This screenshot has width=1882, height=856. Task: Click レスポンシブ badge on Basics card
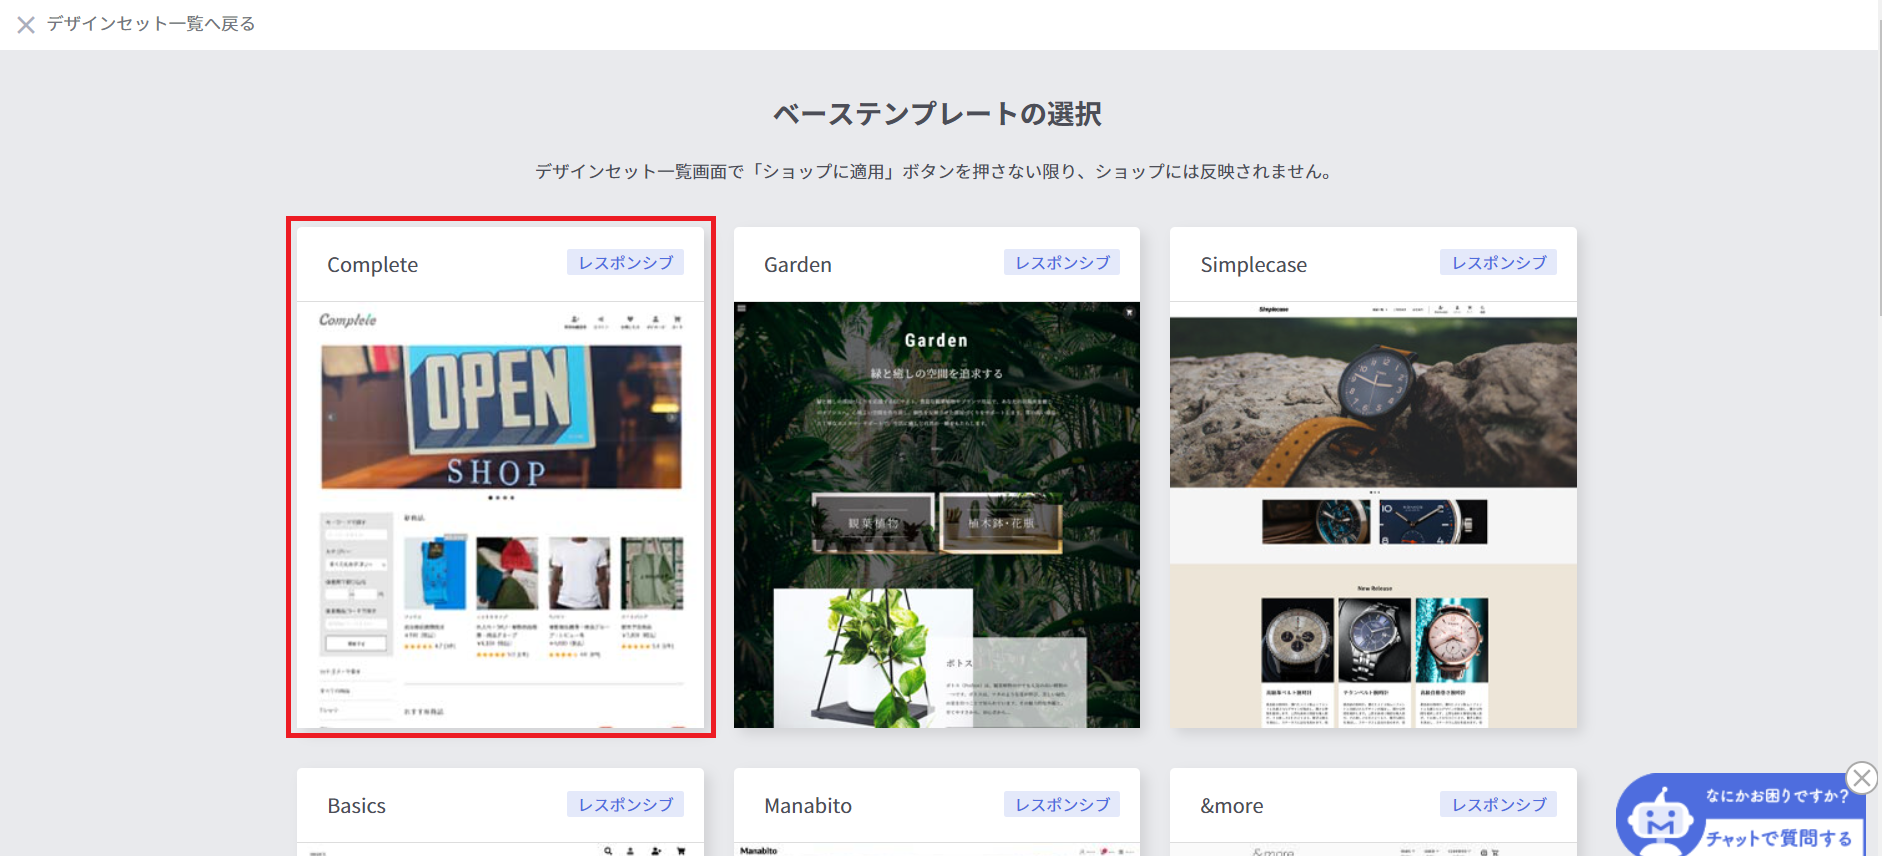(625, 804)
